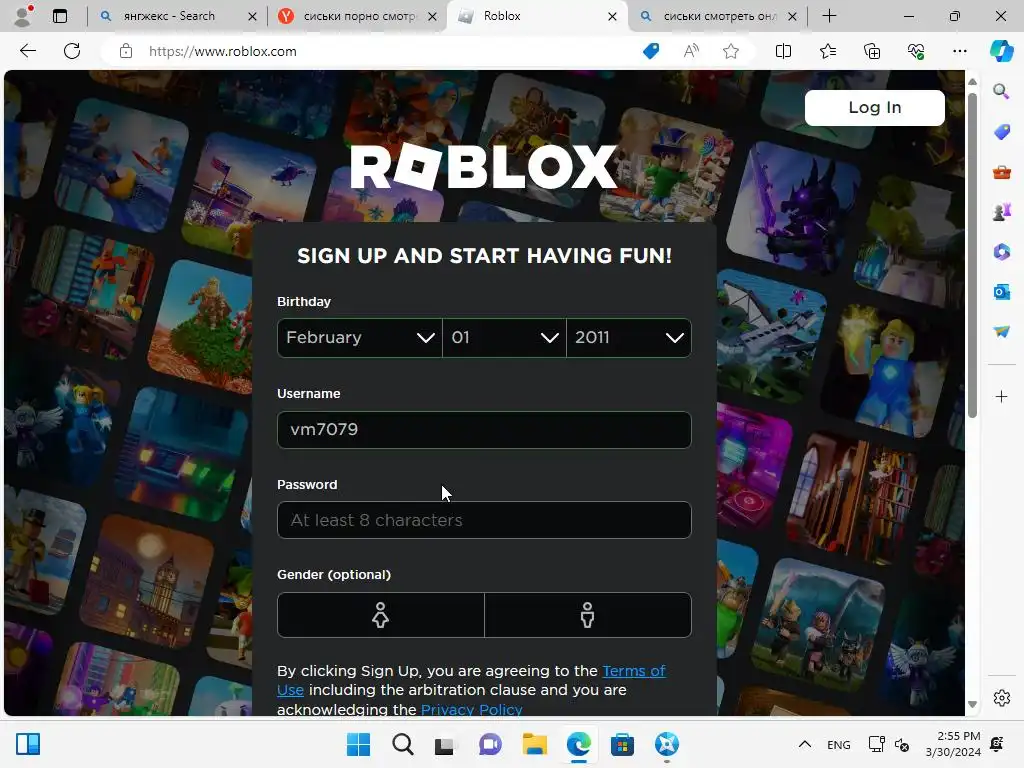Open the taskbar Chat icon
This screenshot has height=768, width=1024.
pyautogui.click(x=490, y=744)
